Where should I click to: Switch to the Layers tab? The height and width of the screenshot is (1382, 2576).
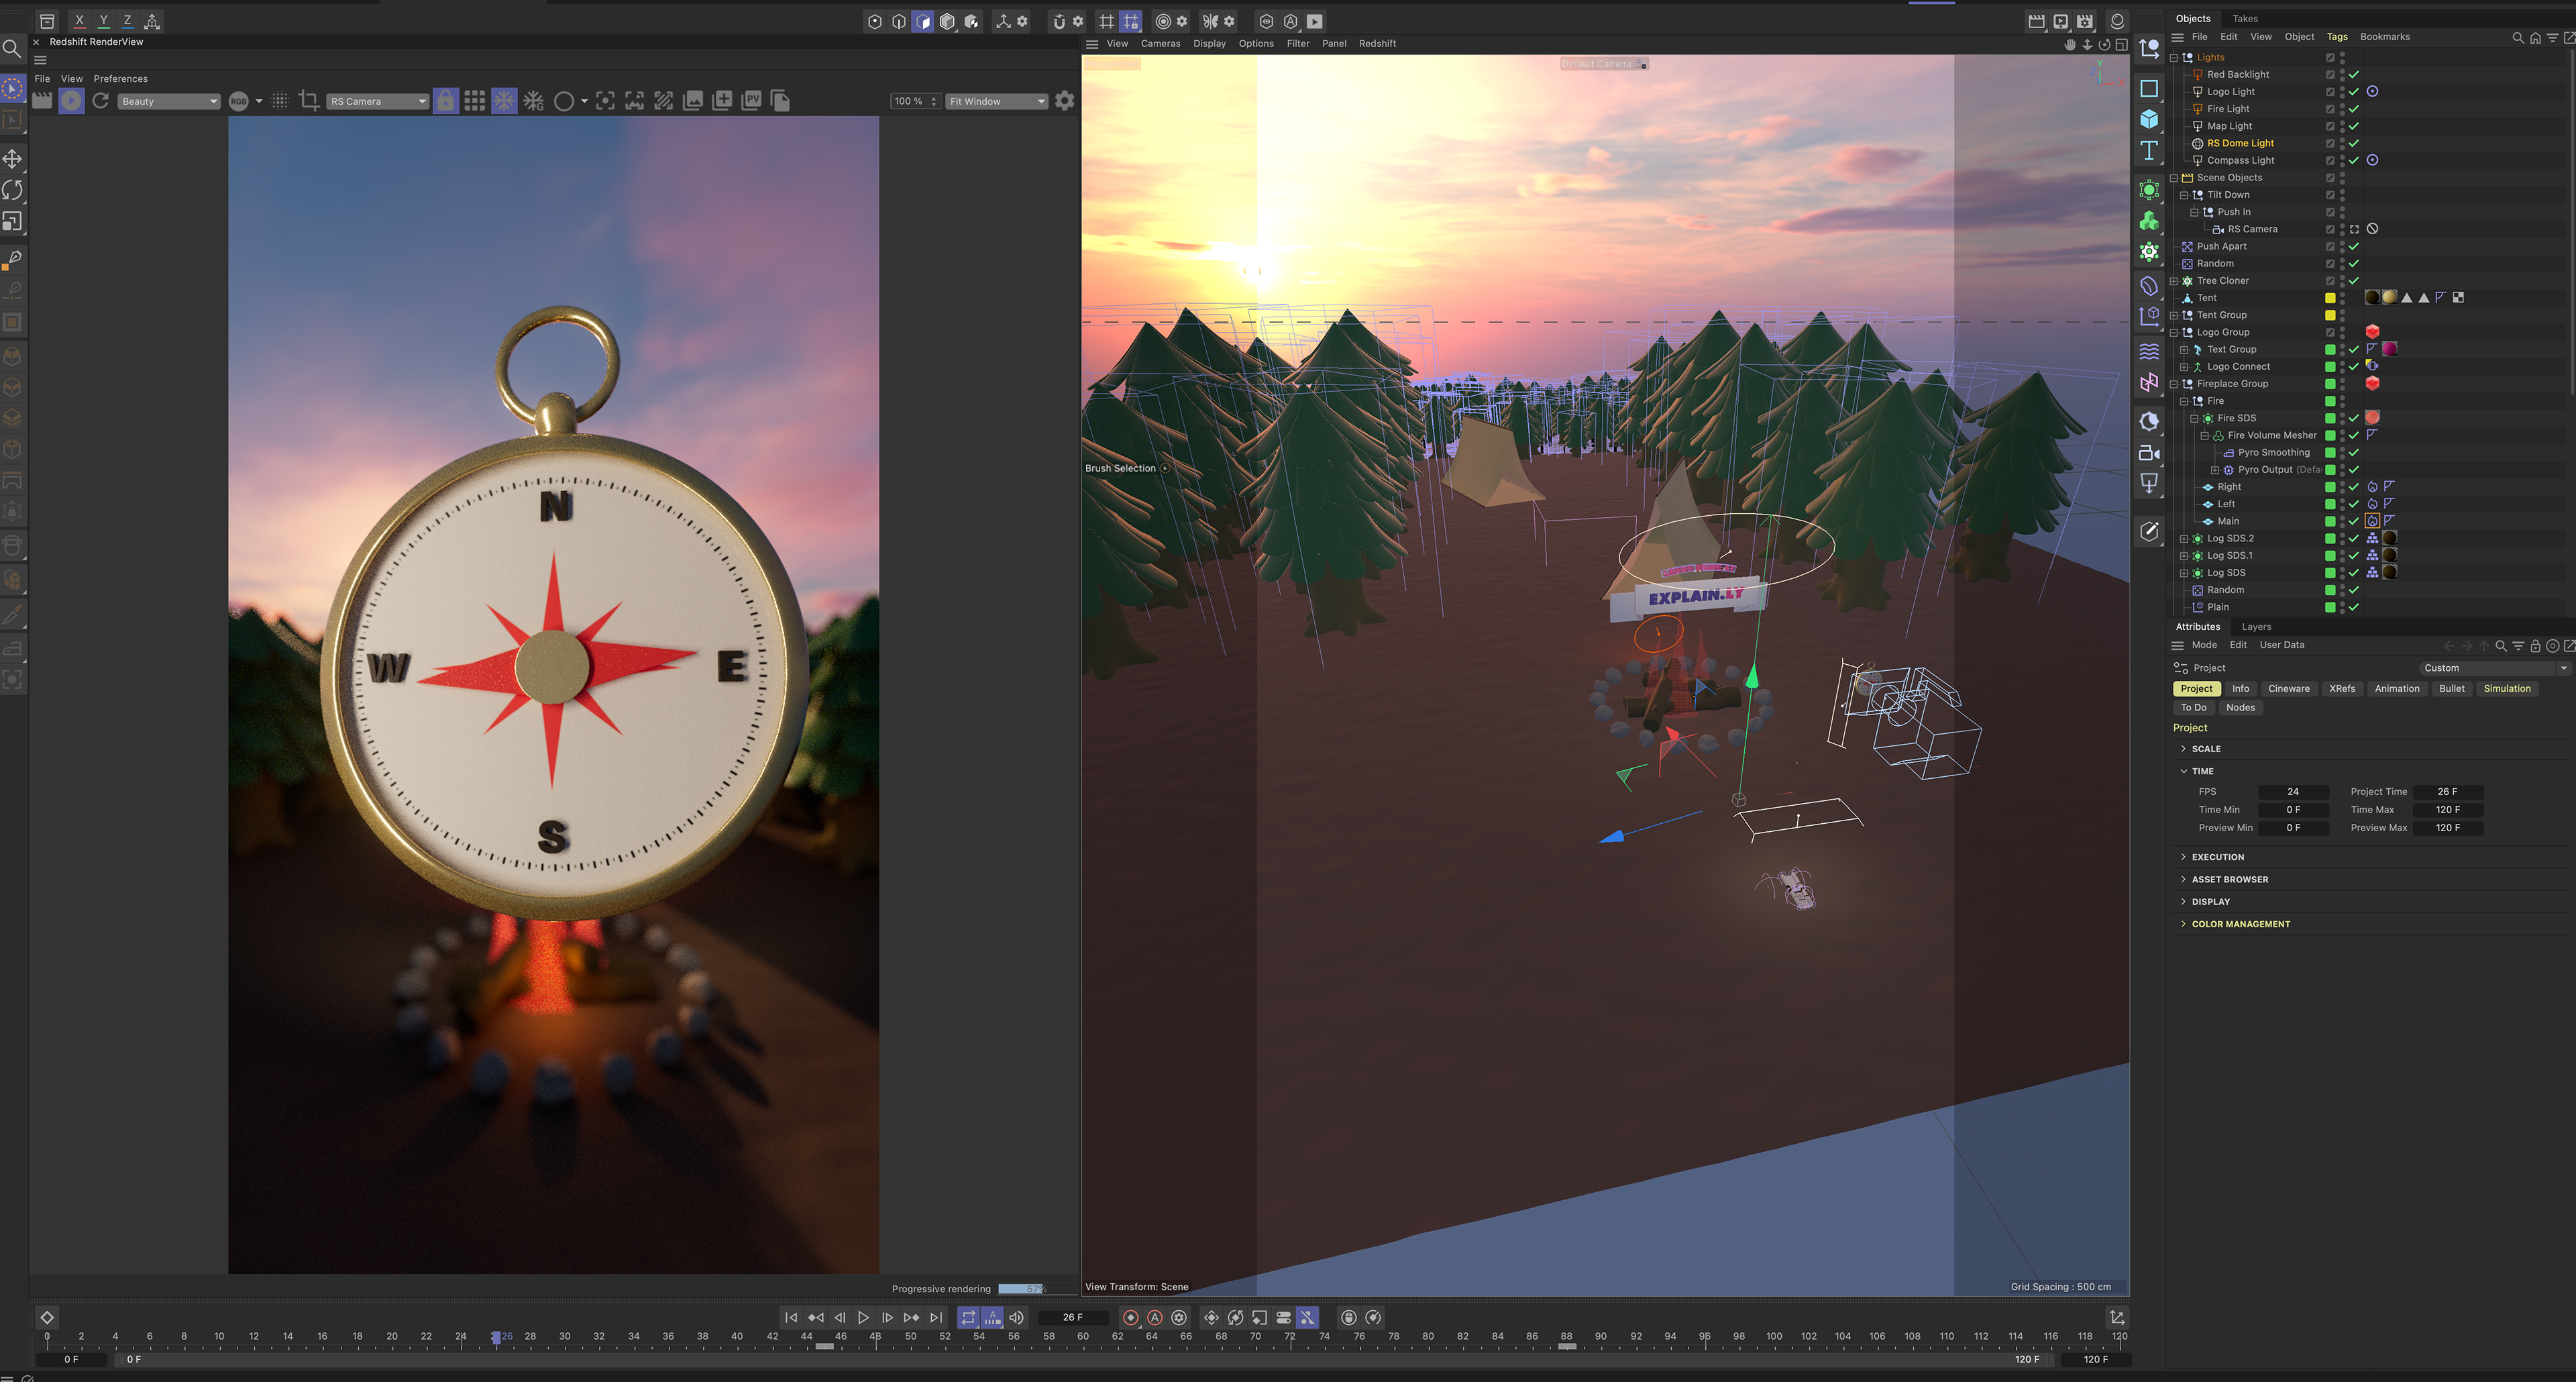tap(2256, 627)
